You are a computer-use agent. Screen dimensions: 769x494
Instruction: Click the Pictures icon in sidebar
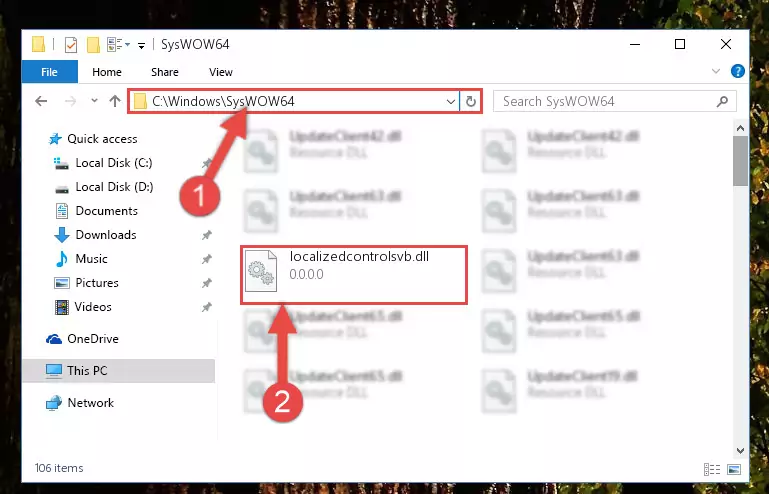point(62,283)
